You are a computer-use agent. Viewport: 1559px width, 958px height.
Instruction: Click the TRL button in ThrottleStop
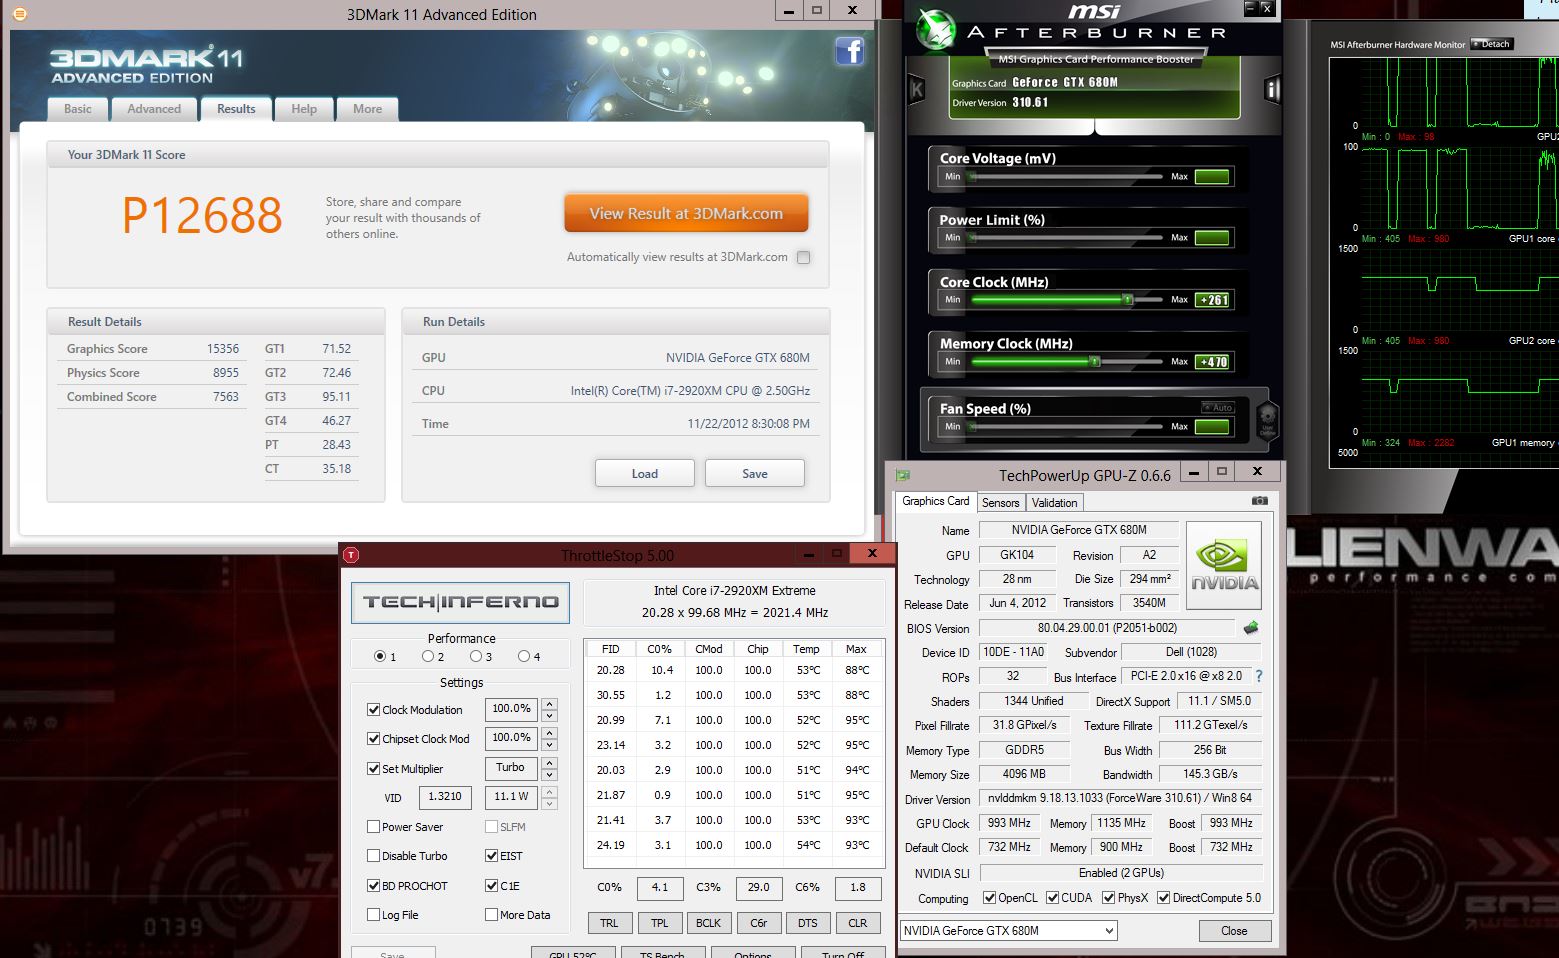coord(609,923)
